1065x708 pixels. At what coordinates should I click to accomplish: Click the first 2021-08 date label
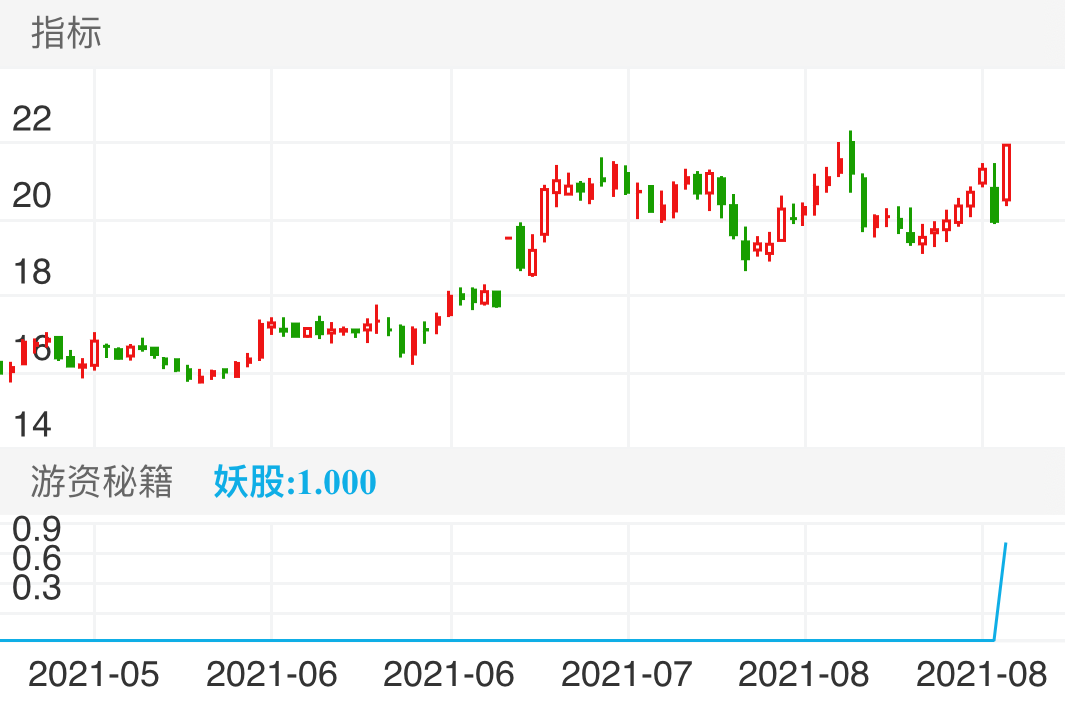[x=804, y=674]
